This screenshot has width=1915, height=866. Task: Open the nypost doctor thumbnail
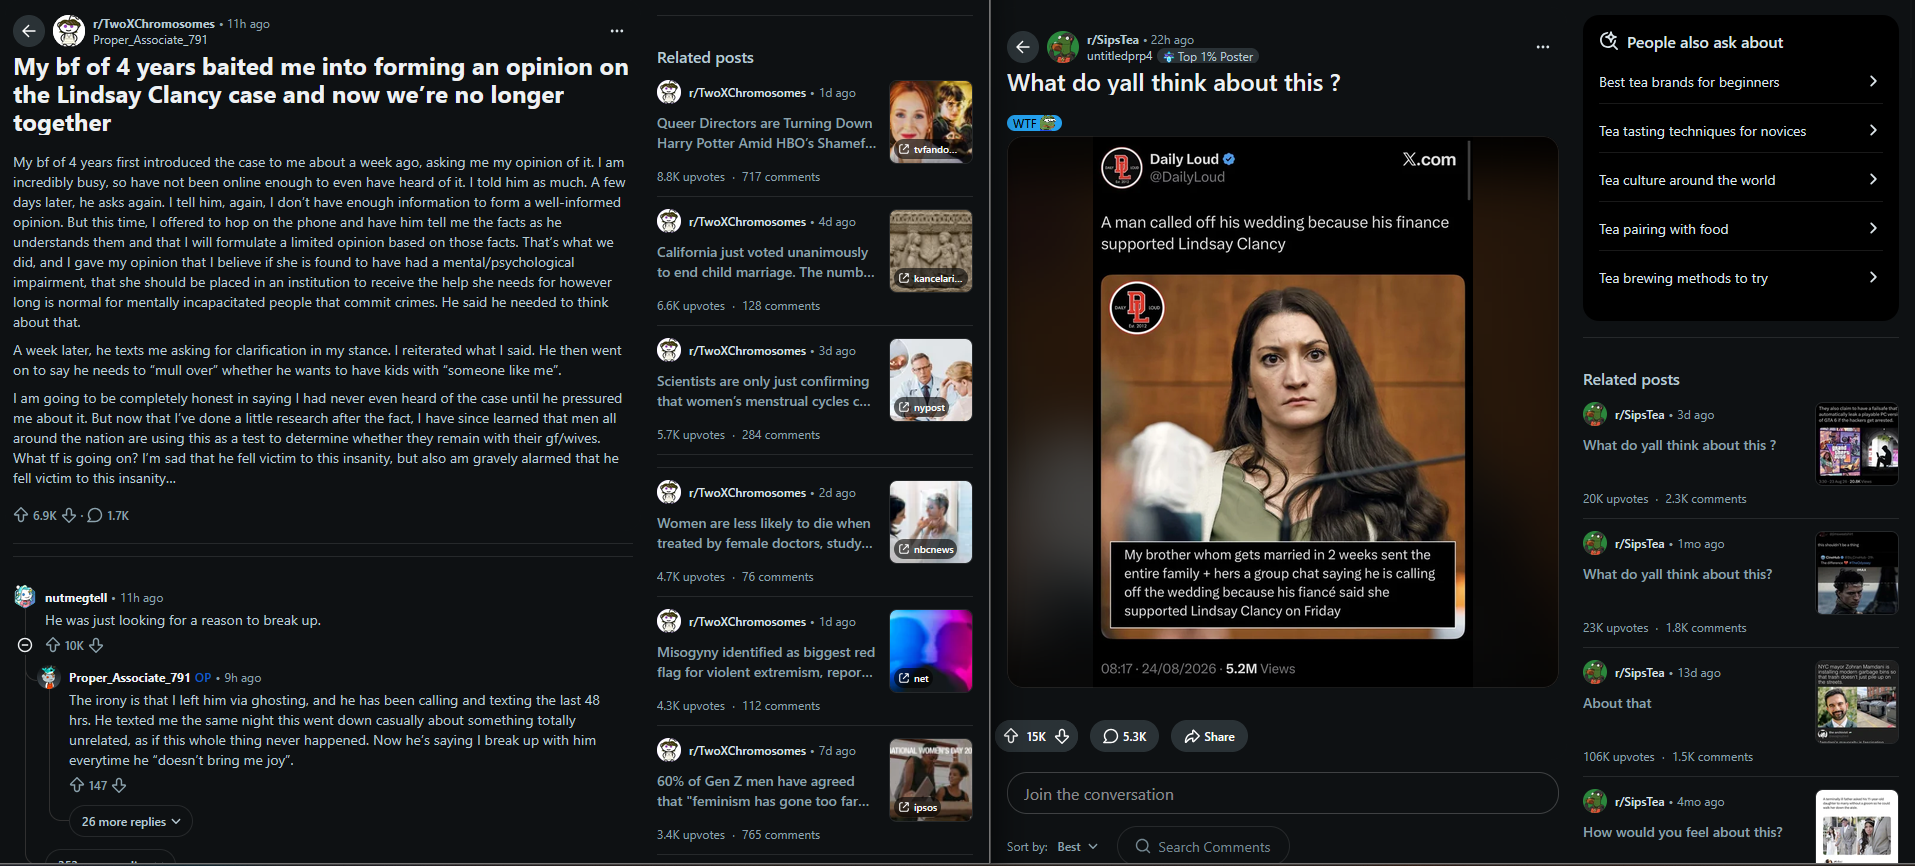pos(931,380)
